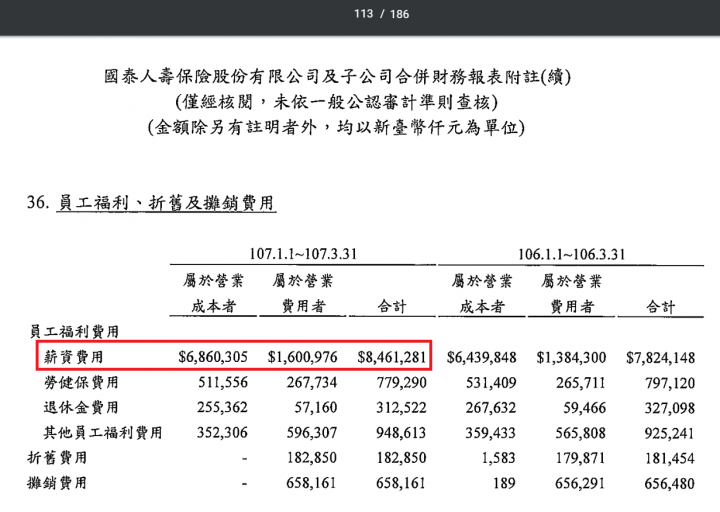Click the value 359,433
The height and width of the screenshot is (512, 720).
490,433
